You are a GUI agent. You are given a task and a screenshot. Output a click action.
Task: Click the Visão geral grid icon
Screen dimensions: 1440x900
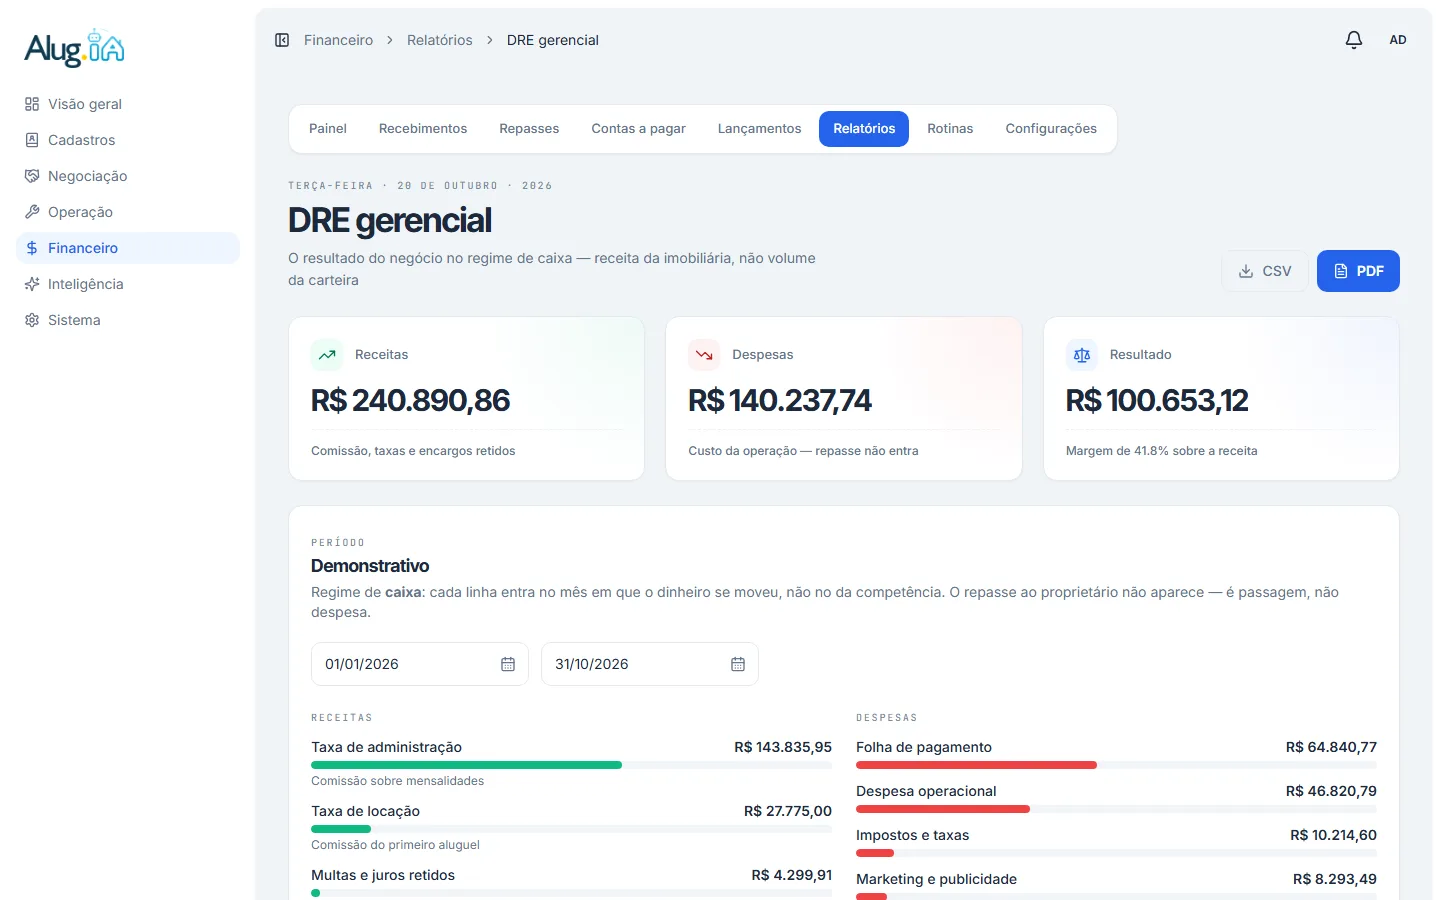tap(32, 104)
